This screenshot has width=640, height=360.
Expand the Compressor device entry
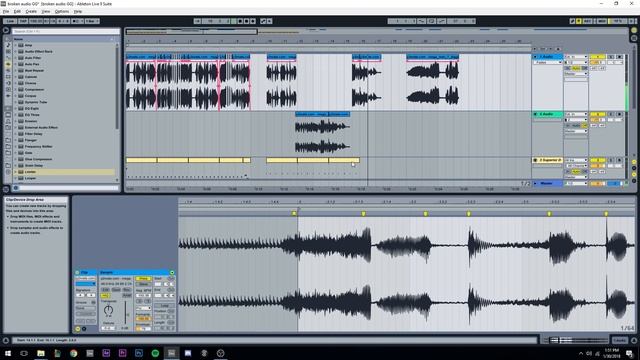coord(16,89)
